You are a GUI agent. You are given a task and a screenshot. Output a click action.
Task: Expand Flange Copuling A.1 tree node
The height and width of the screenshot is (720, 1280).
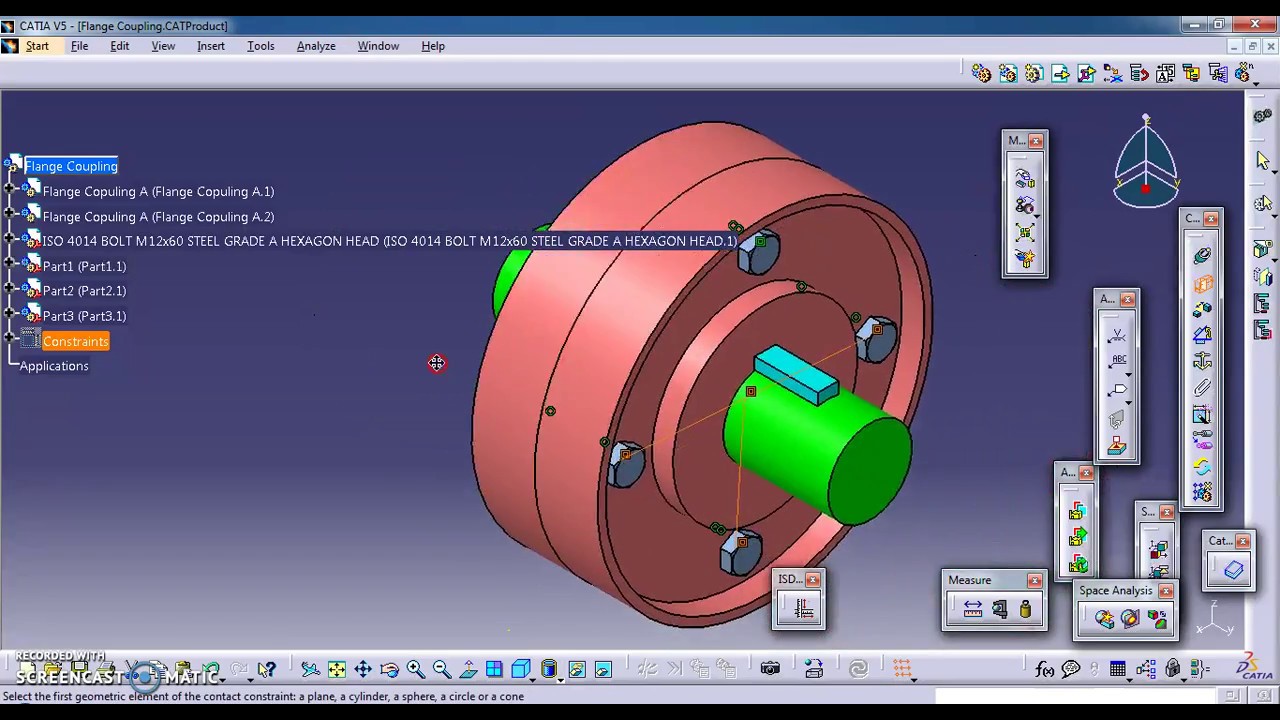pos(10,190)
